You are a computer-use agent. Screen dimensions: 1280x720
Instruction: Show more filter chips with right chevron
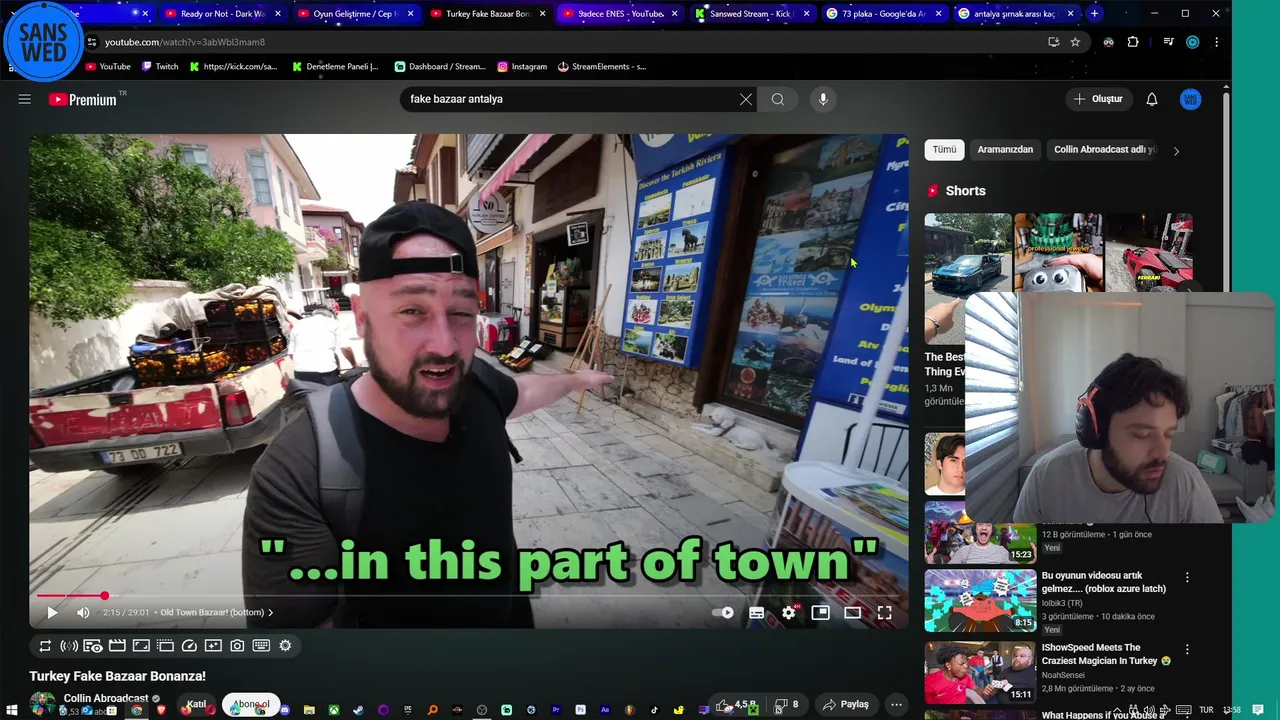pyautogui.click(x=1176, y=151)
